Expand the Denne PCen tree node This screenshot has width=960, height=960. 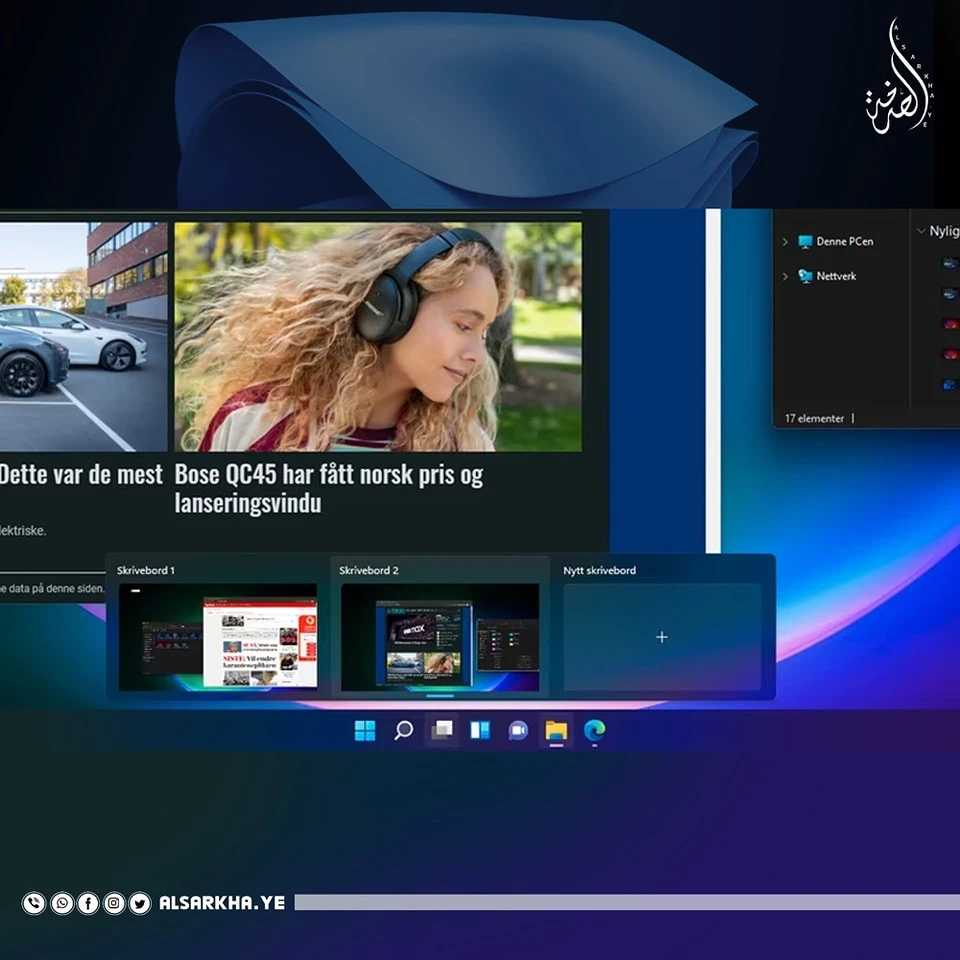pyautogui.click(x=785, y=242)
